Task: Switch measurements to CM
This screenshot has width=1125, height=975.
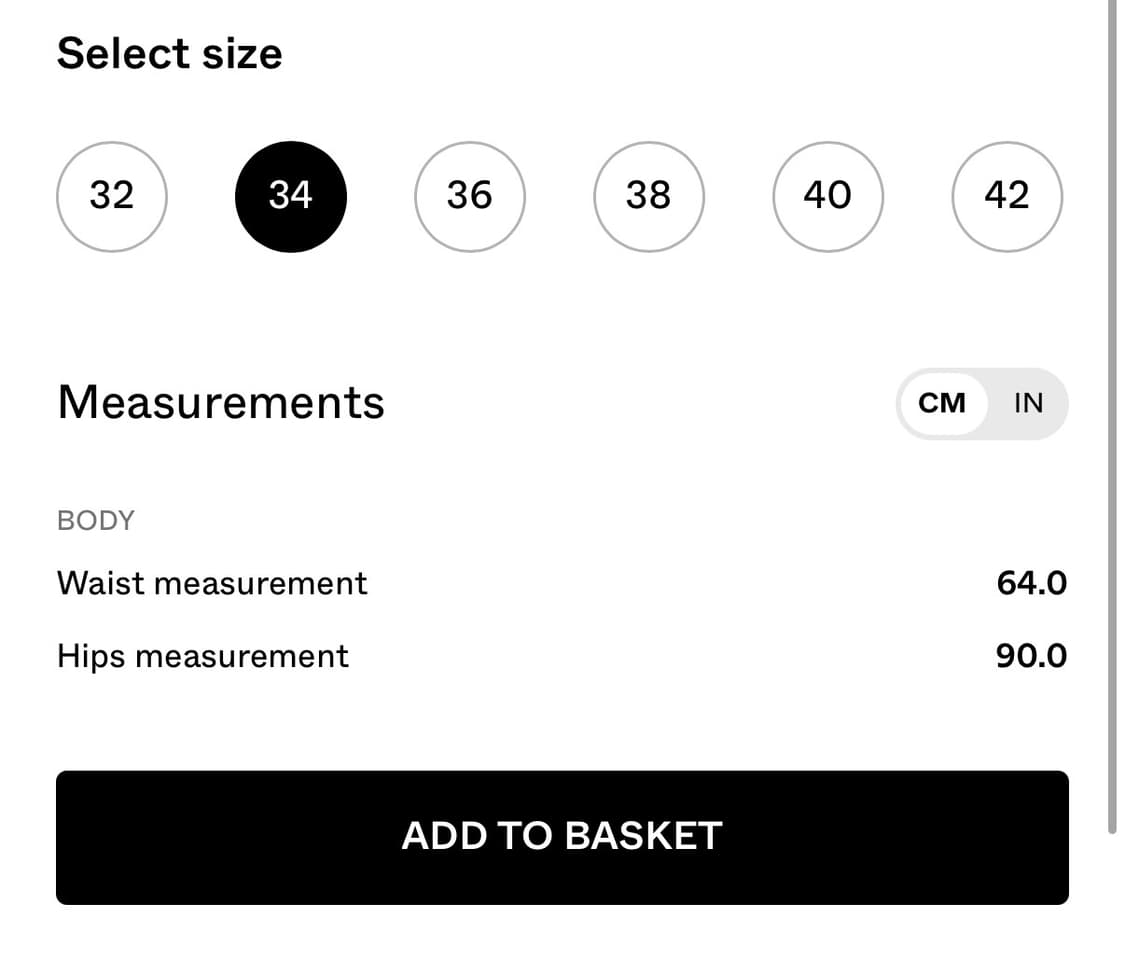Action: click(942, 403)
